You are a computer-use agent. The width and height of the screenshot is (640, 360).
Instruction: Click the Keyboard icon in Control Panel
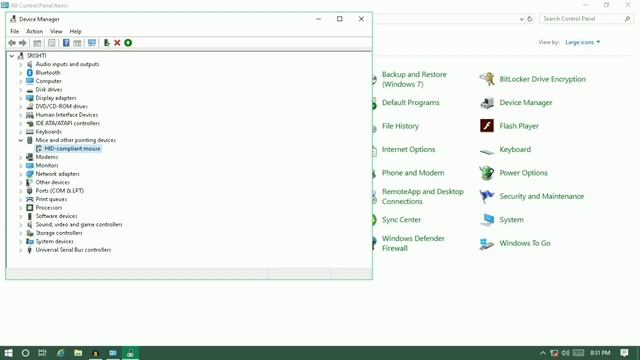pos(487,151)
